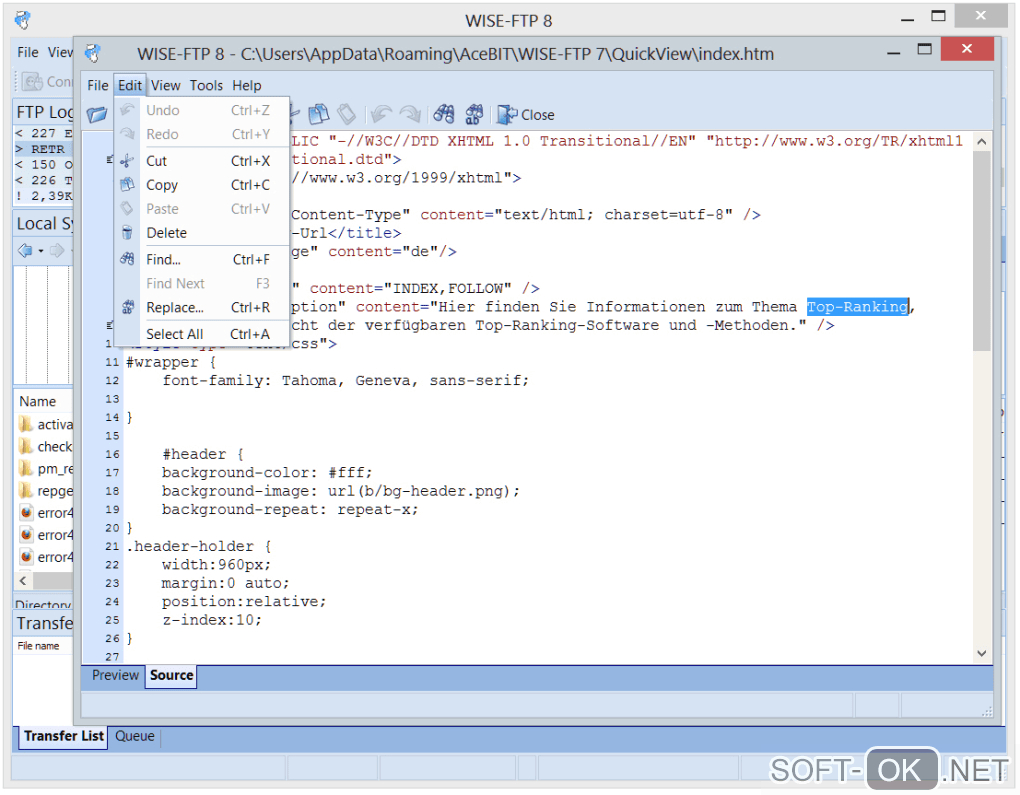Open the File menu of the editor window

[x=98, y=85]
